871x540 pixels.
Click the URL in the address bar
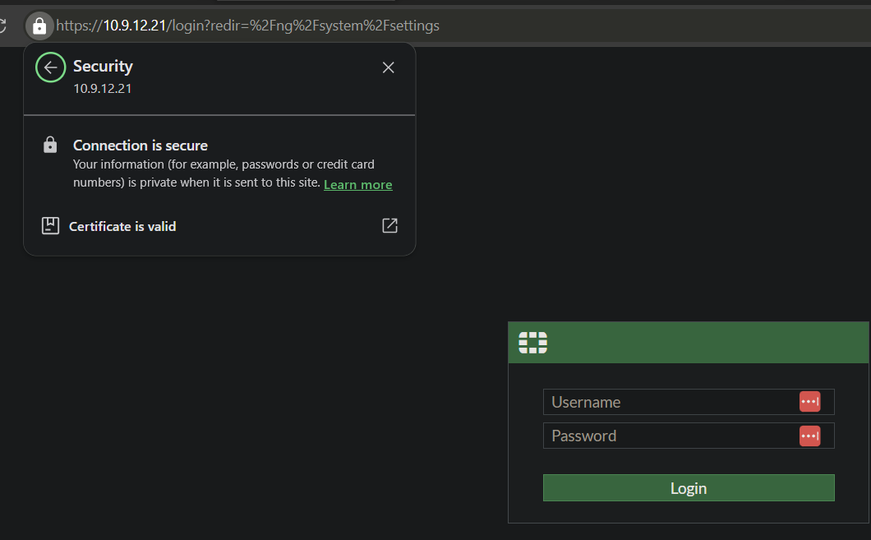coord(250,25)
